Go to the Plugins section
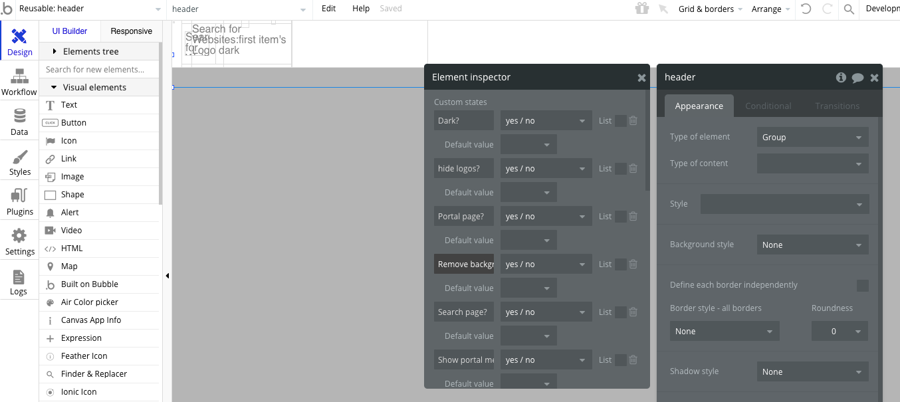This screenshot has height=402, width=900. [x=19, y=202]
